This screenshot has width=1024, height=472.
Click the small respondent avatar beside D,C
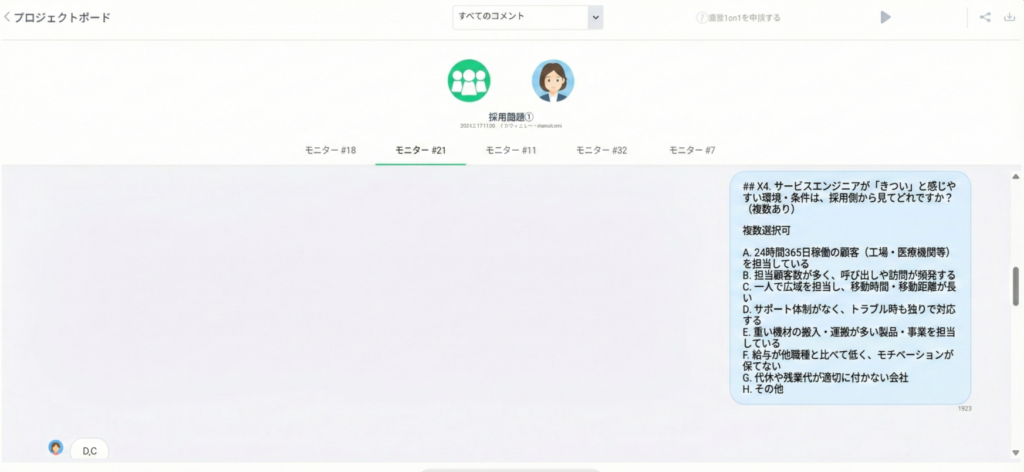56,447
